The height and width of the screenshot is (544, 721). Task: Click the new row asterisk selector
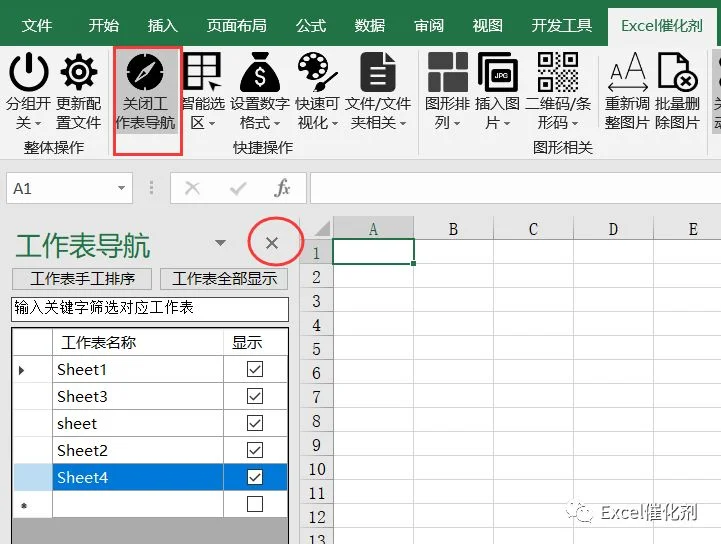[x=24, y=505]
